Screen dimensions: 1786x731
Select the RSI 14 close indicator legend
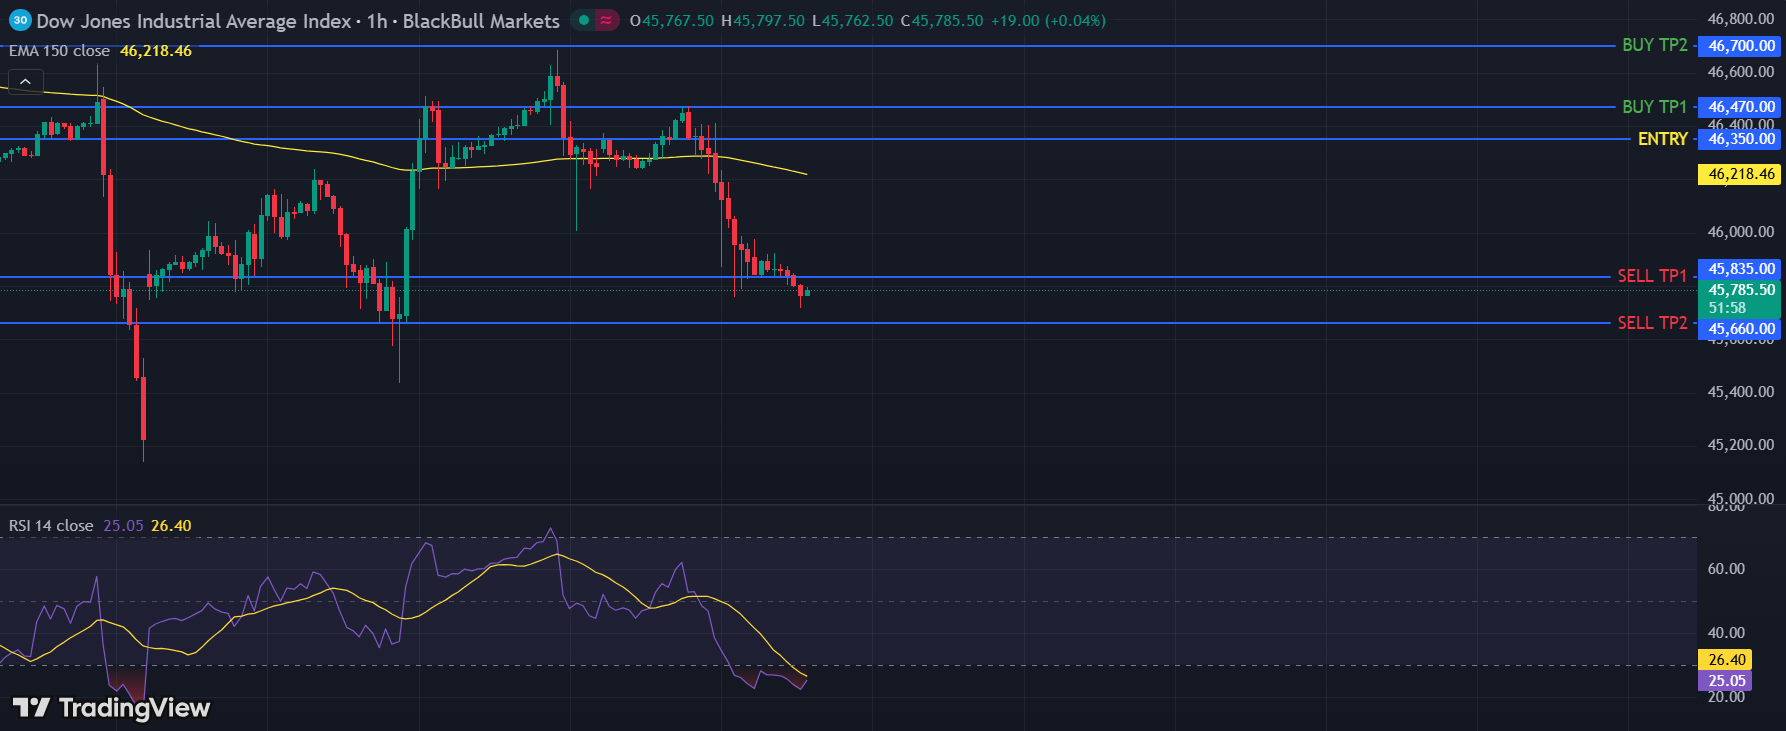click(51, 526)
